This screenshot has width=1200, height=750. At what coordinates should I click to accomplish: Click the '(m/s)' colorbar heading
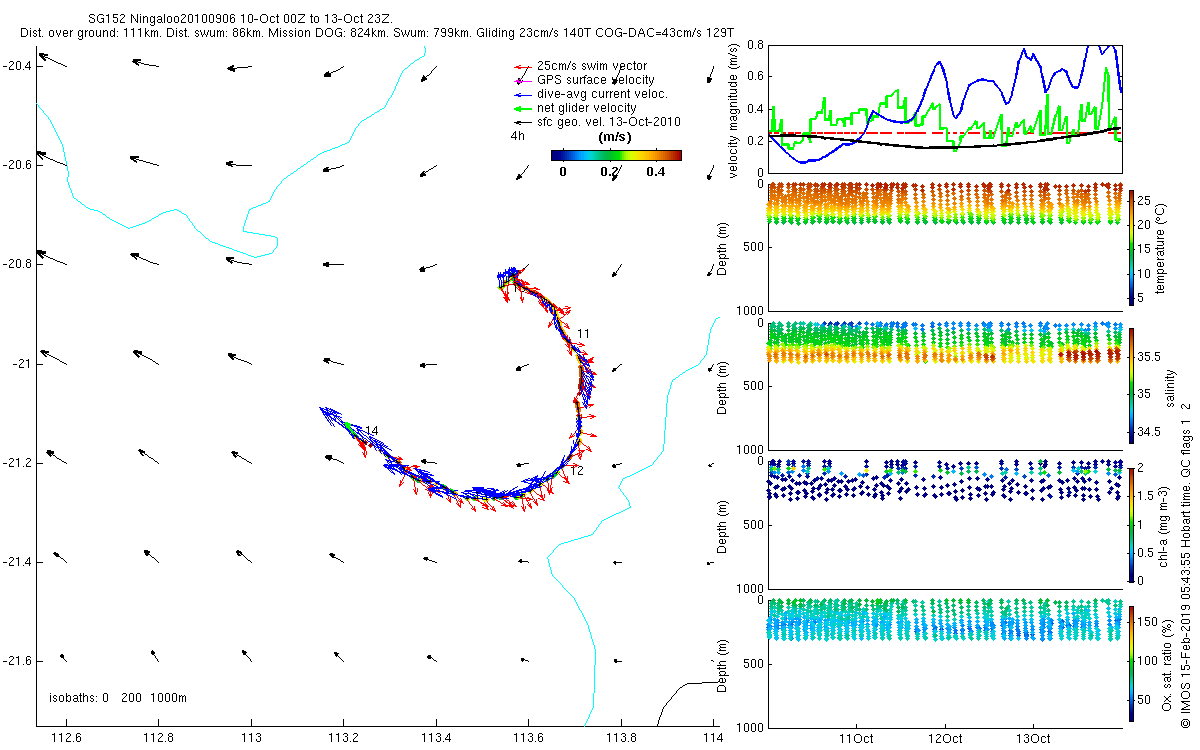[614, 136]
